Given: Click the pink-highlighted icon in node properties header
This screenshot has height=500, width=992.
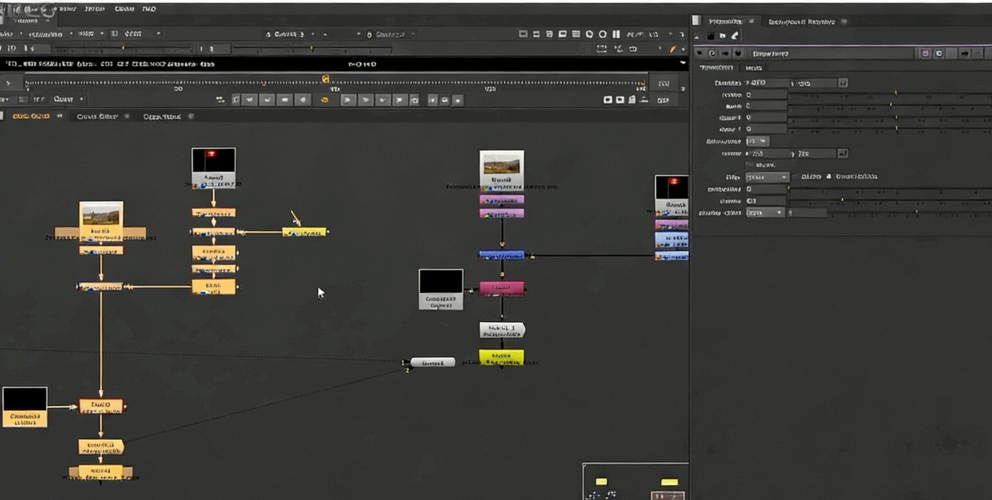Looking at the screenshot, I should [x=925, y=53].
